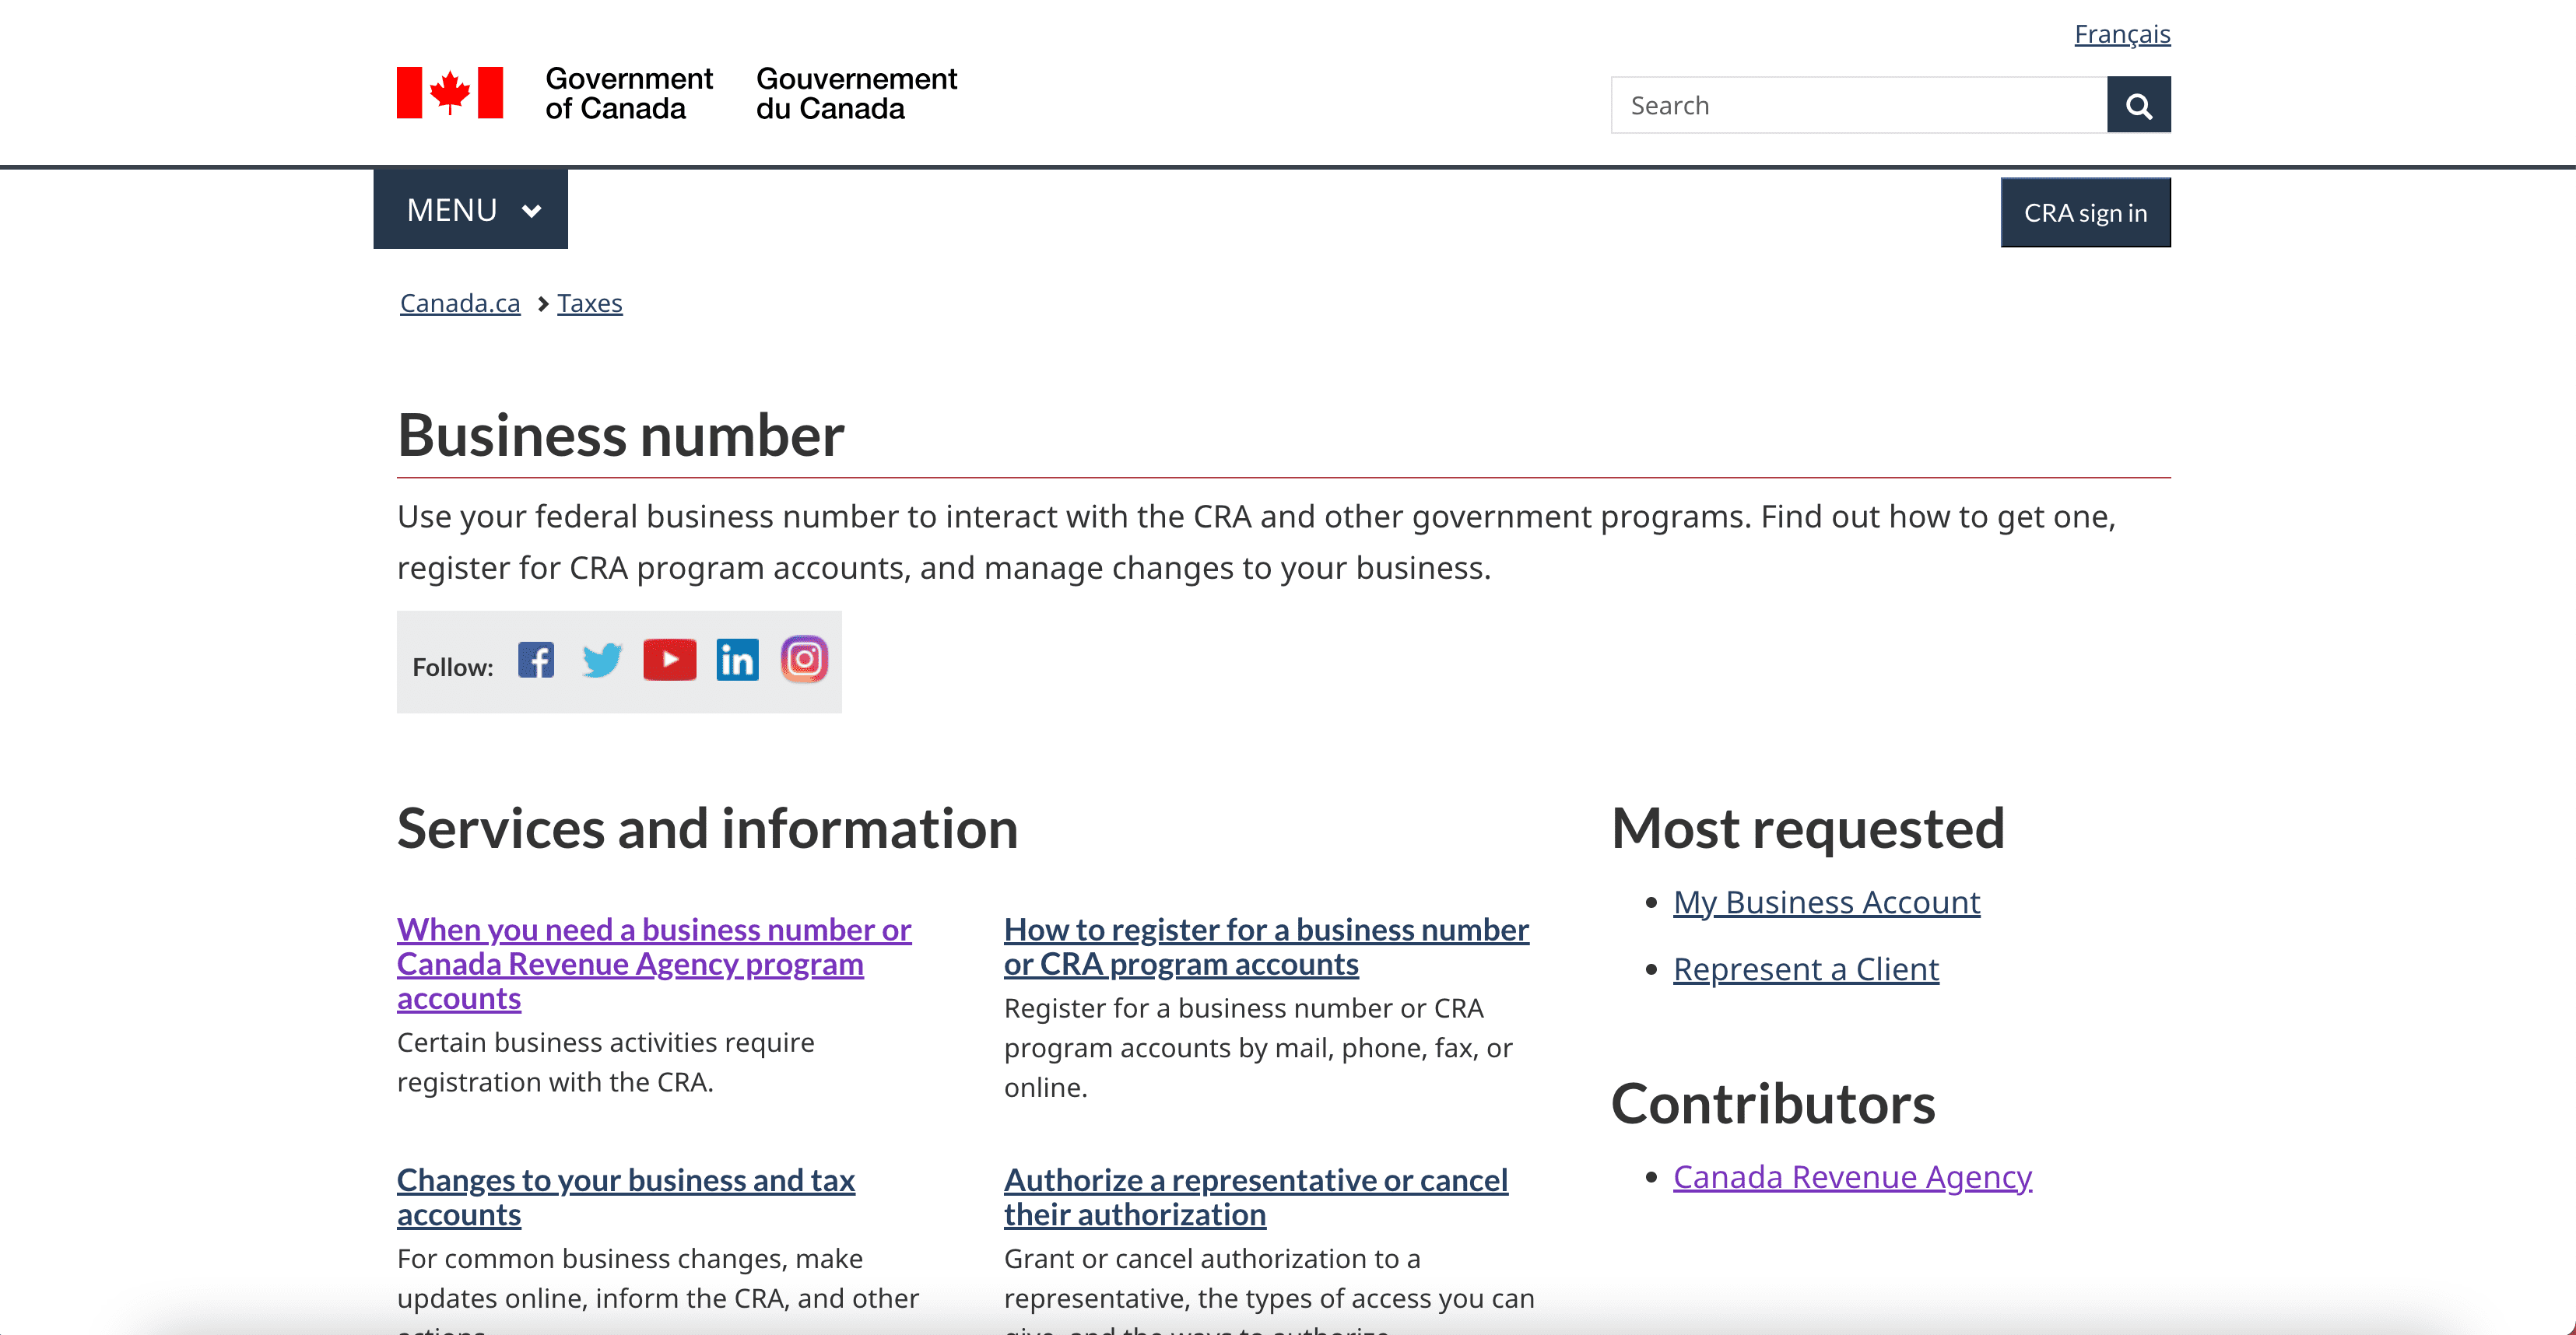
Task: Open My Business Account link
Action: tap(1826, 901)
